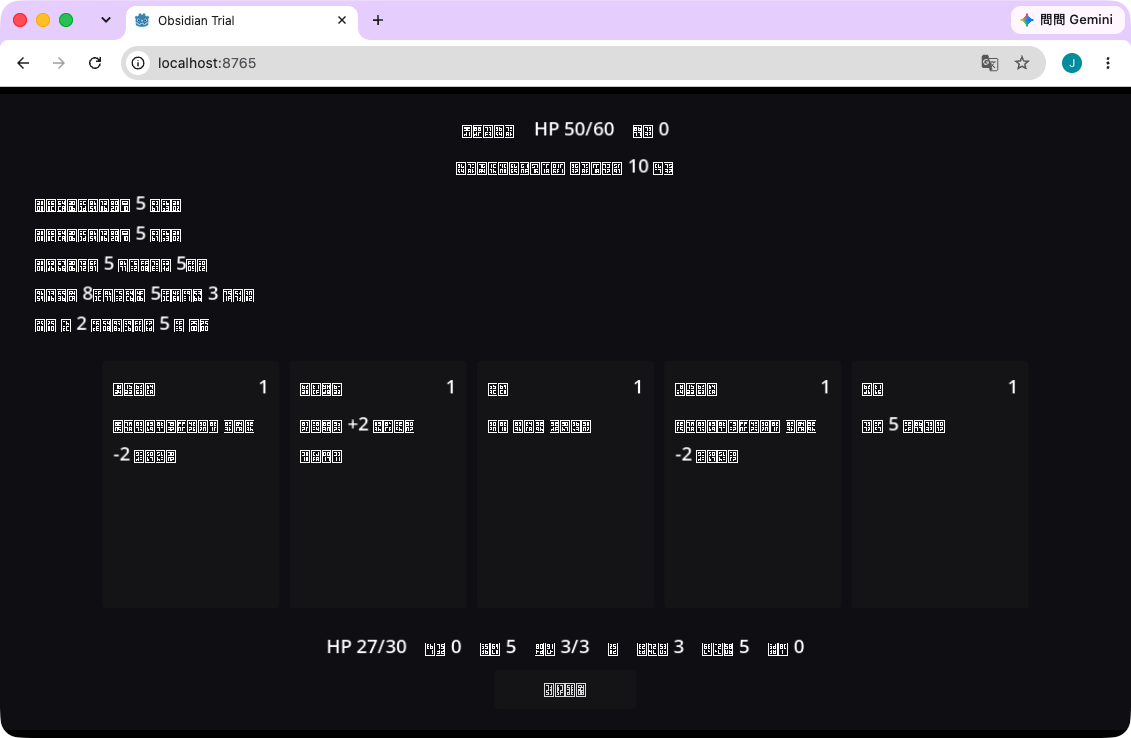Open the profile avatar J

tap(1072, 63)
